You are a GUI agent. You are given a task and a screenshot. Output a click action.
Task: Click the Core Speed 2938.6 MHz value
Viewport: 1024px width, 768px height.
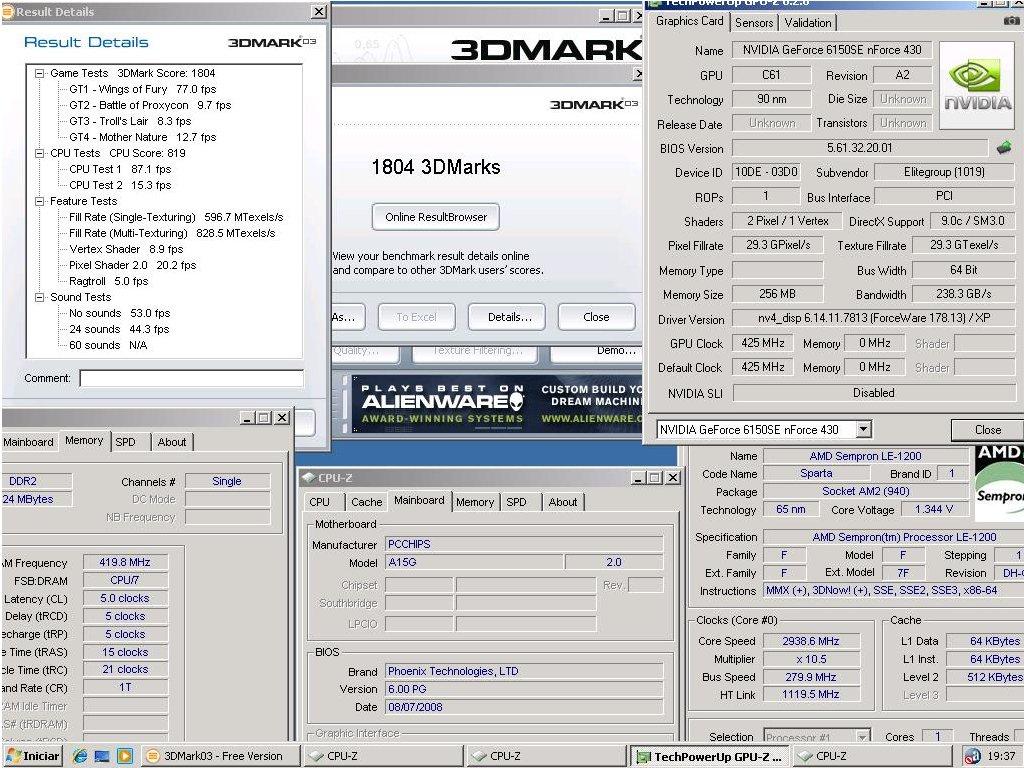(810, 641)
